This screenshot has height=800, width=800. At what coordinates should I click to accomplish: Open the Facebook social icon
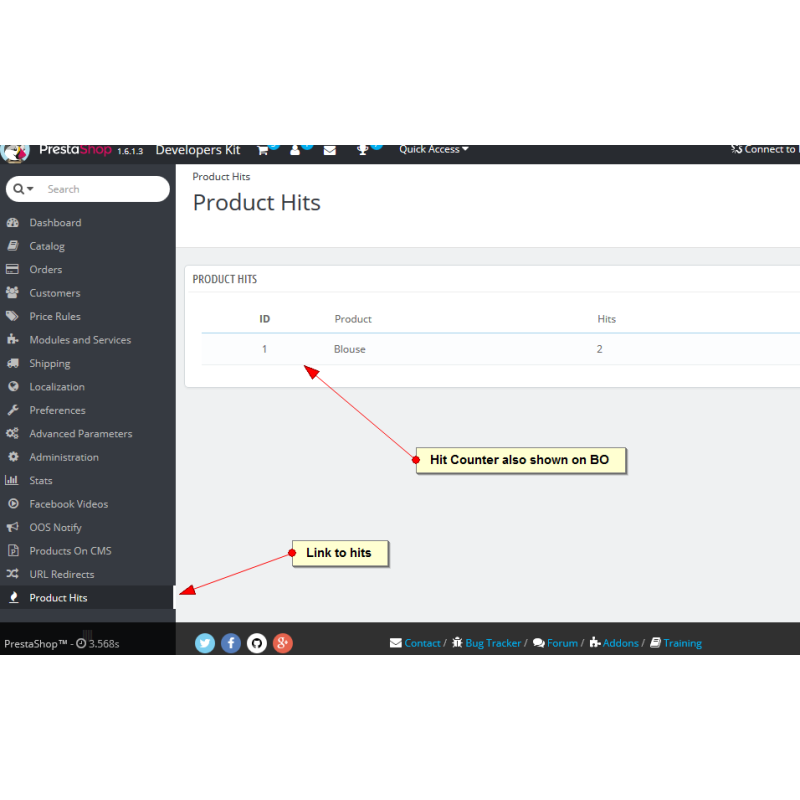coord(231,643)
